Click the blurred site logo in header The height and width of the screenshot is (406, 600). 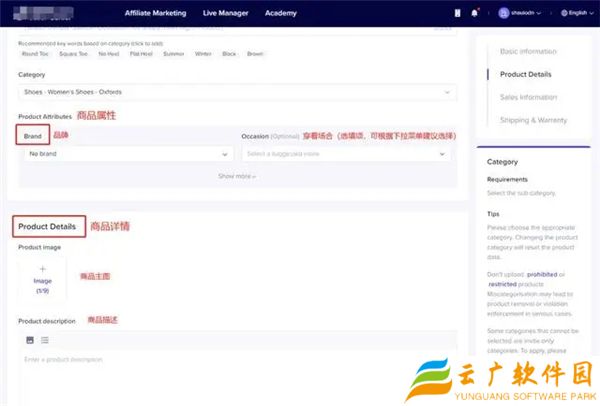43,13
